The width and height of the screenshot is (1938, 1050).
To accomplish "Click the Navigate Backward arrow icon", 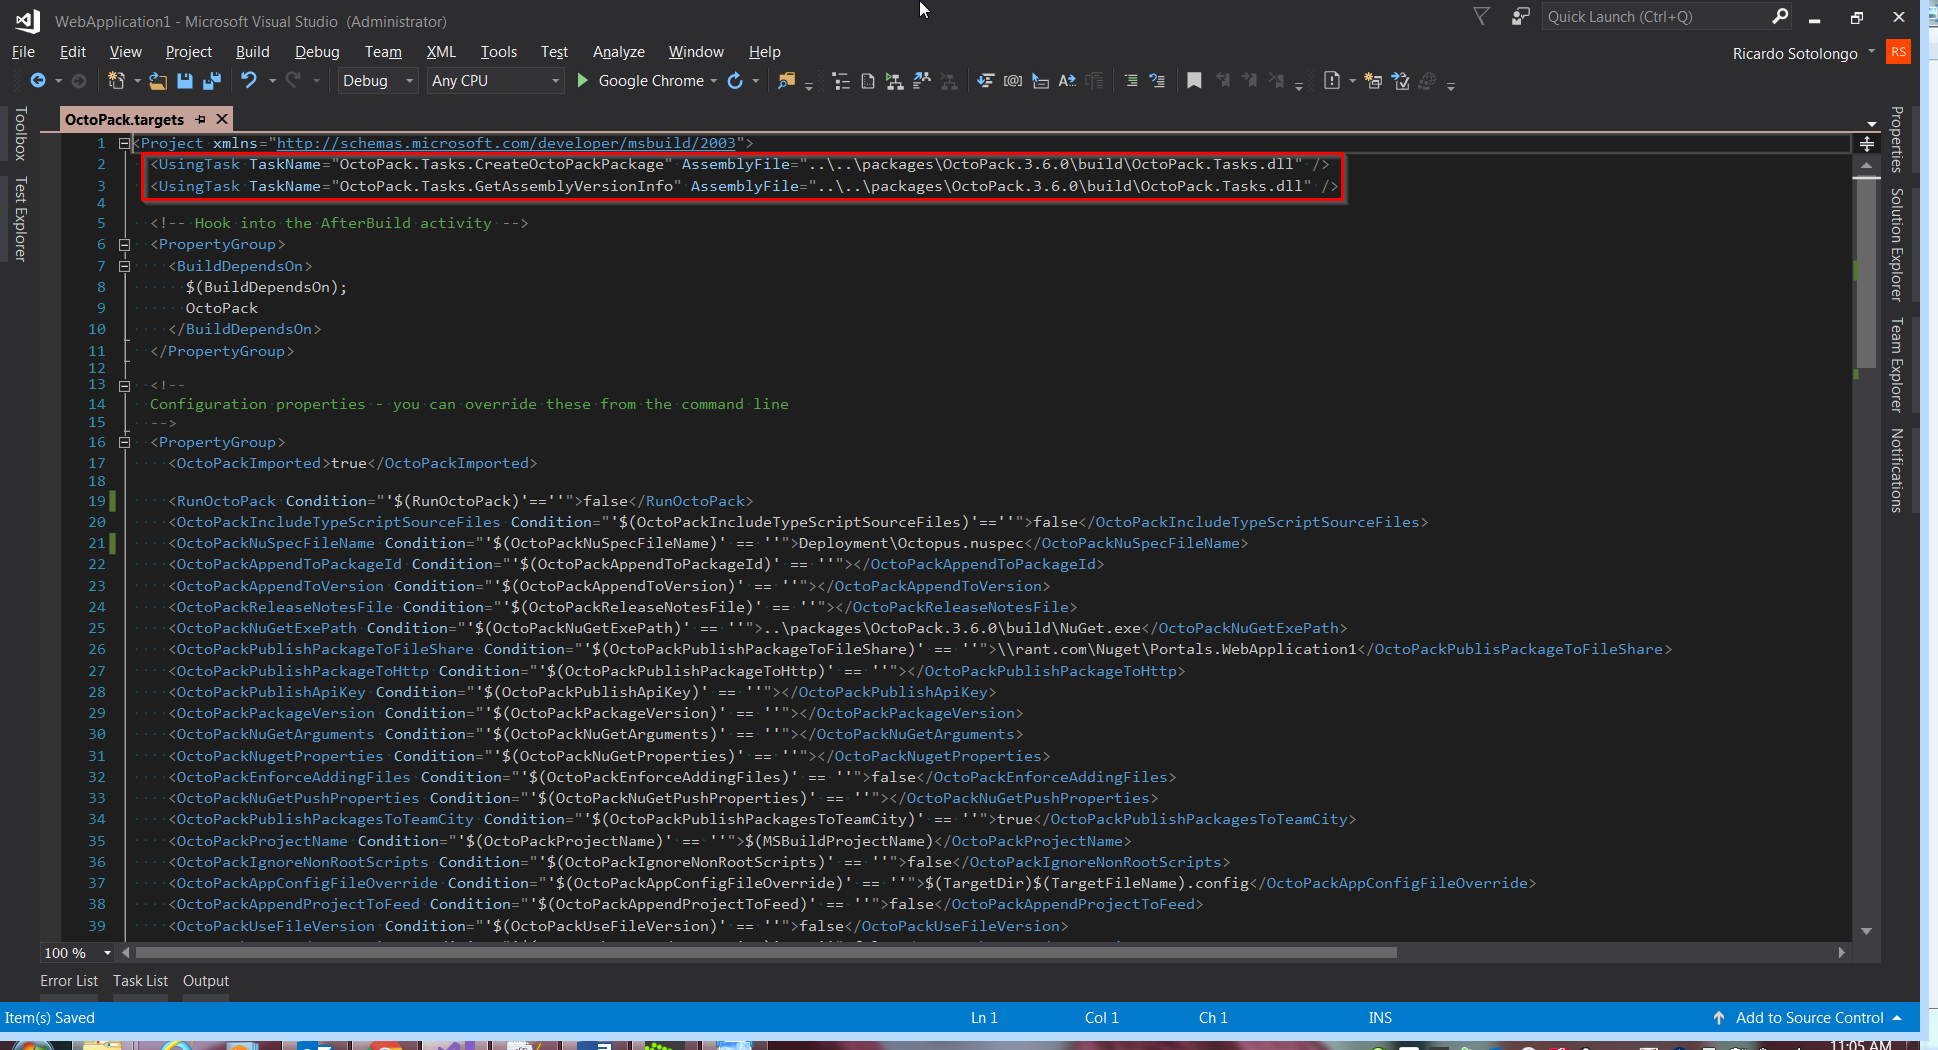I will [38, 81].
